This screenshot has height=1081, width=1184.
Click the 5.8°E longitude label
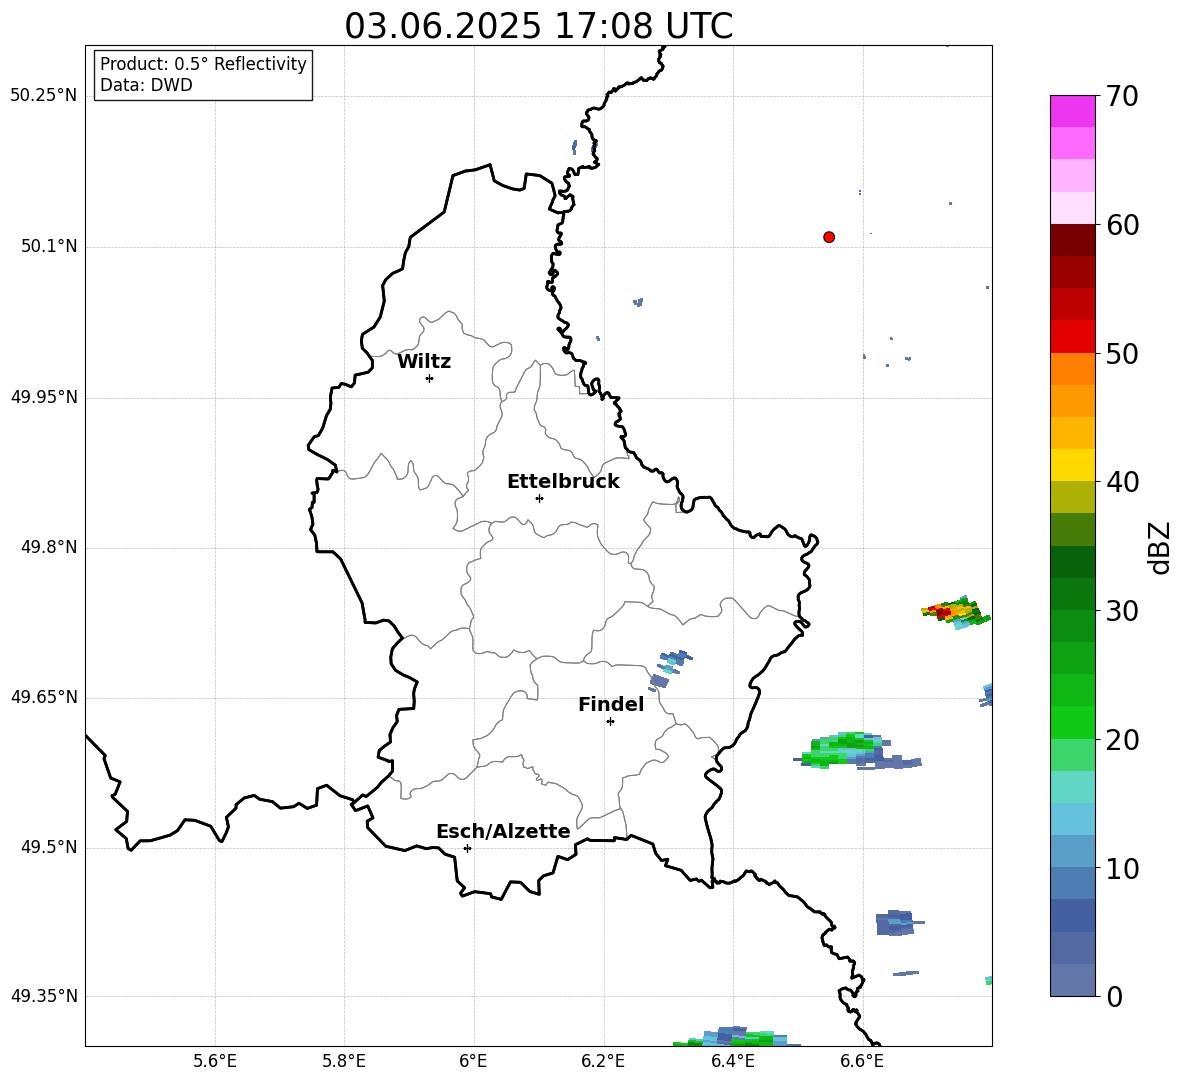pos(344,1061)
